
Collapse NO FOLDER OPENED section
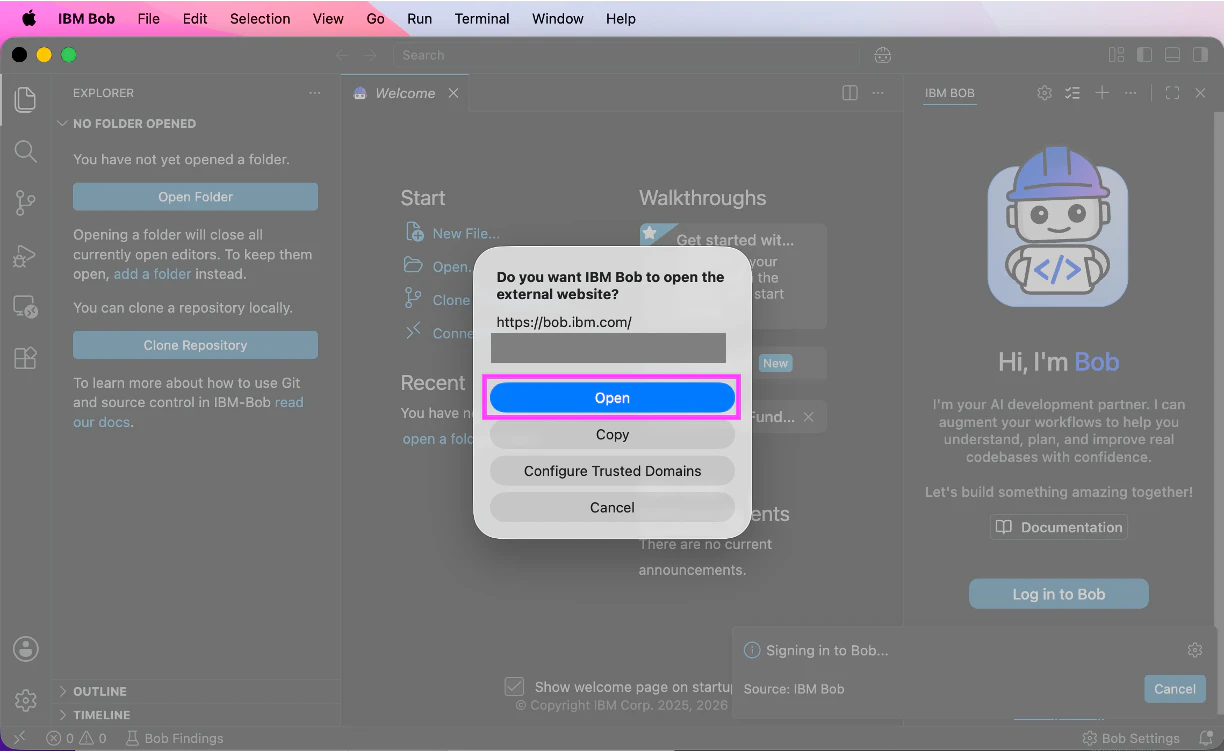point(134,124)
